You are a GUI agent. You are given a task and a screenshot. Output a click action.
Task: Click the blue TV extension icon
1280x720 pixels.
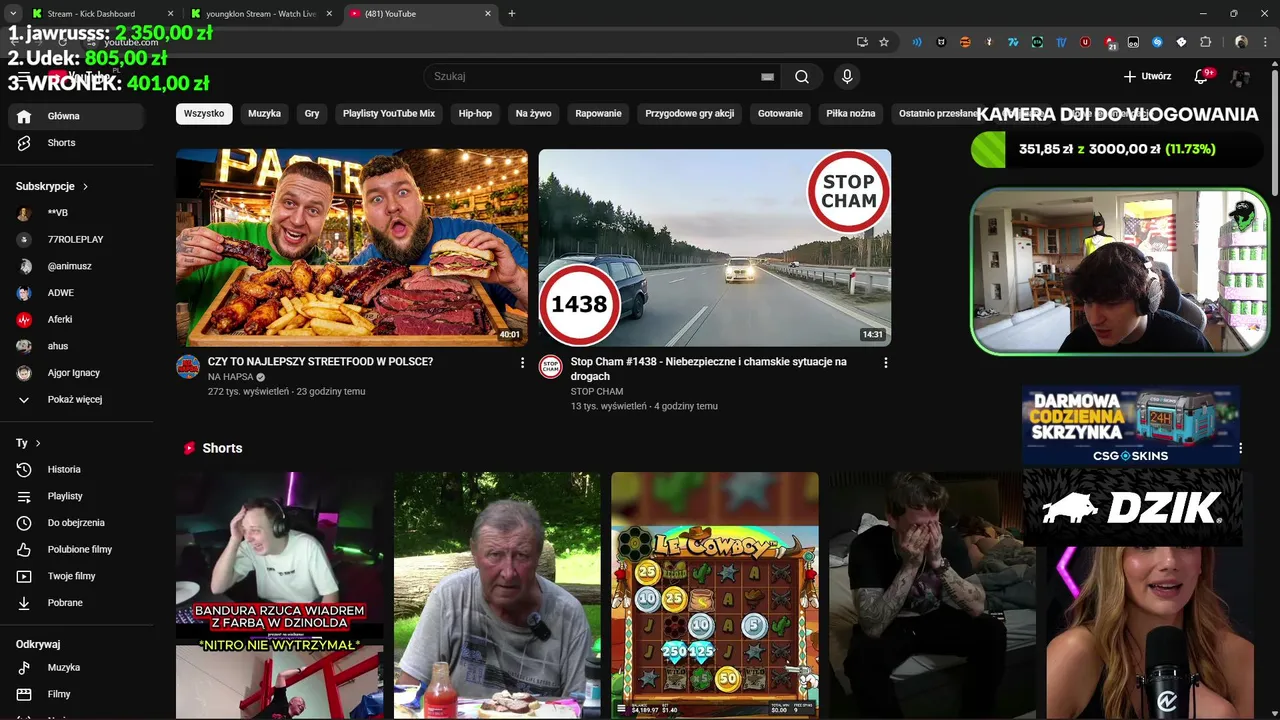(1061, 42)
